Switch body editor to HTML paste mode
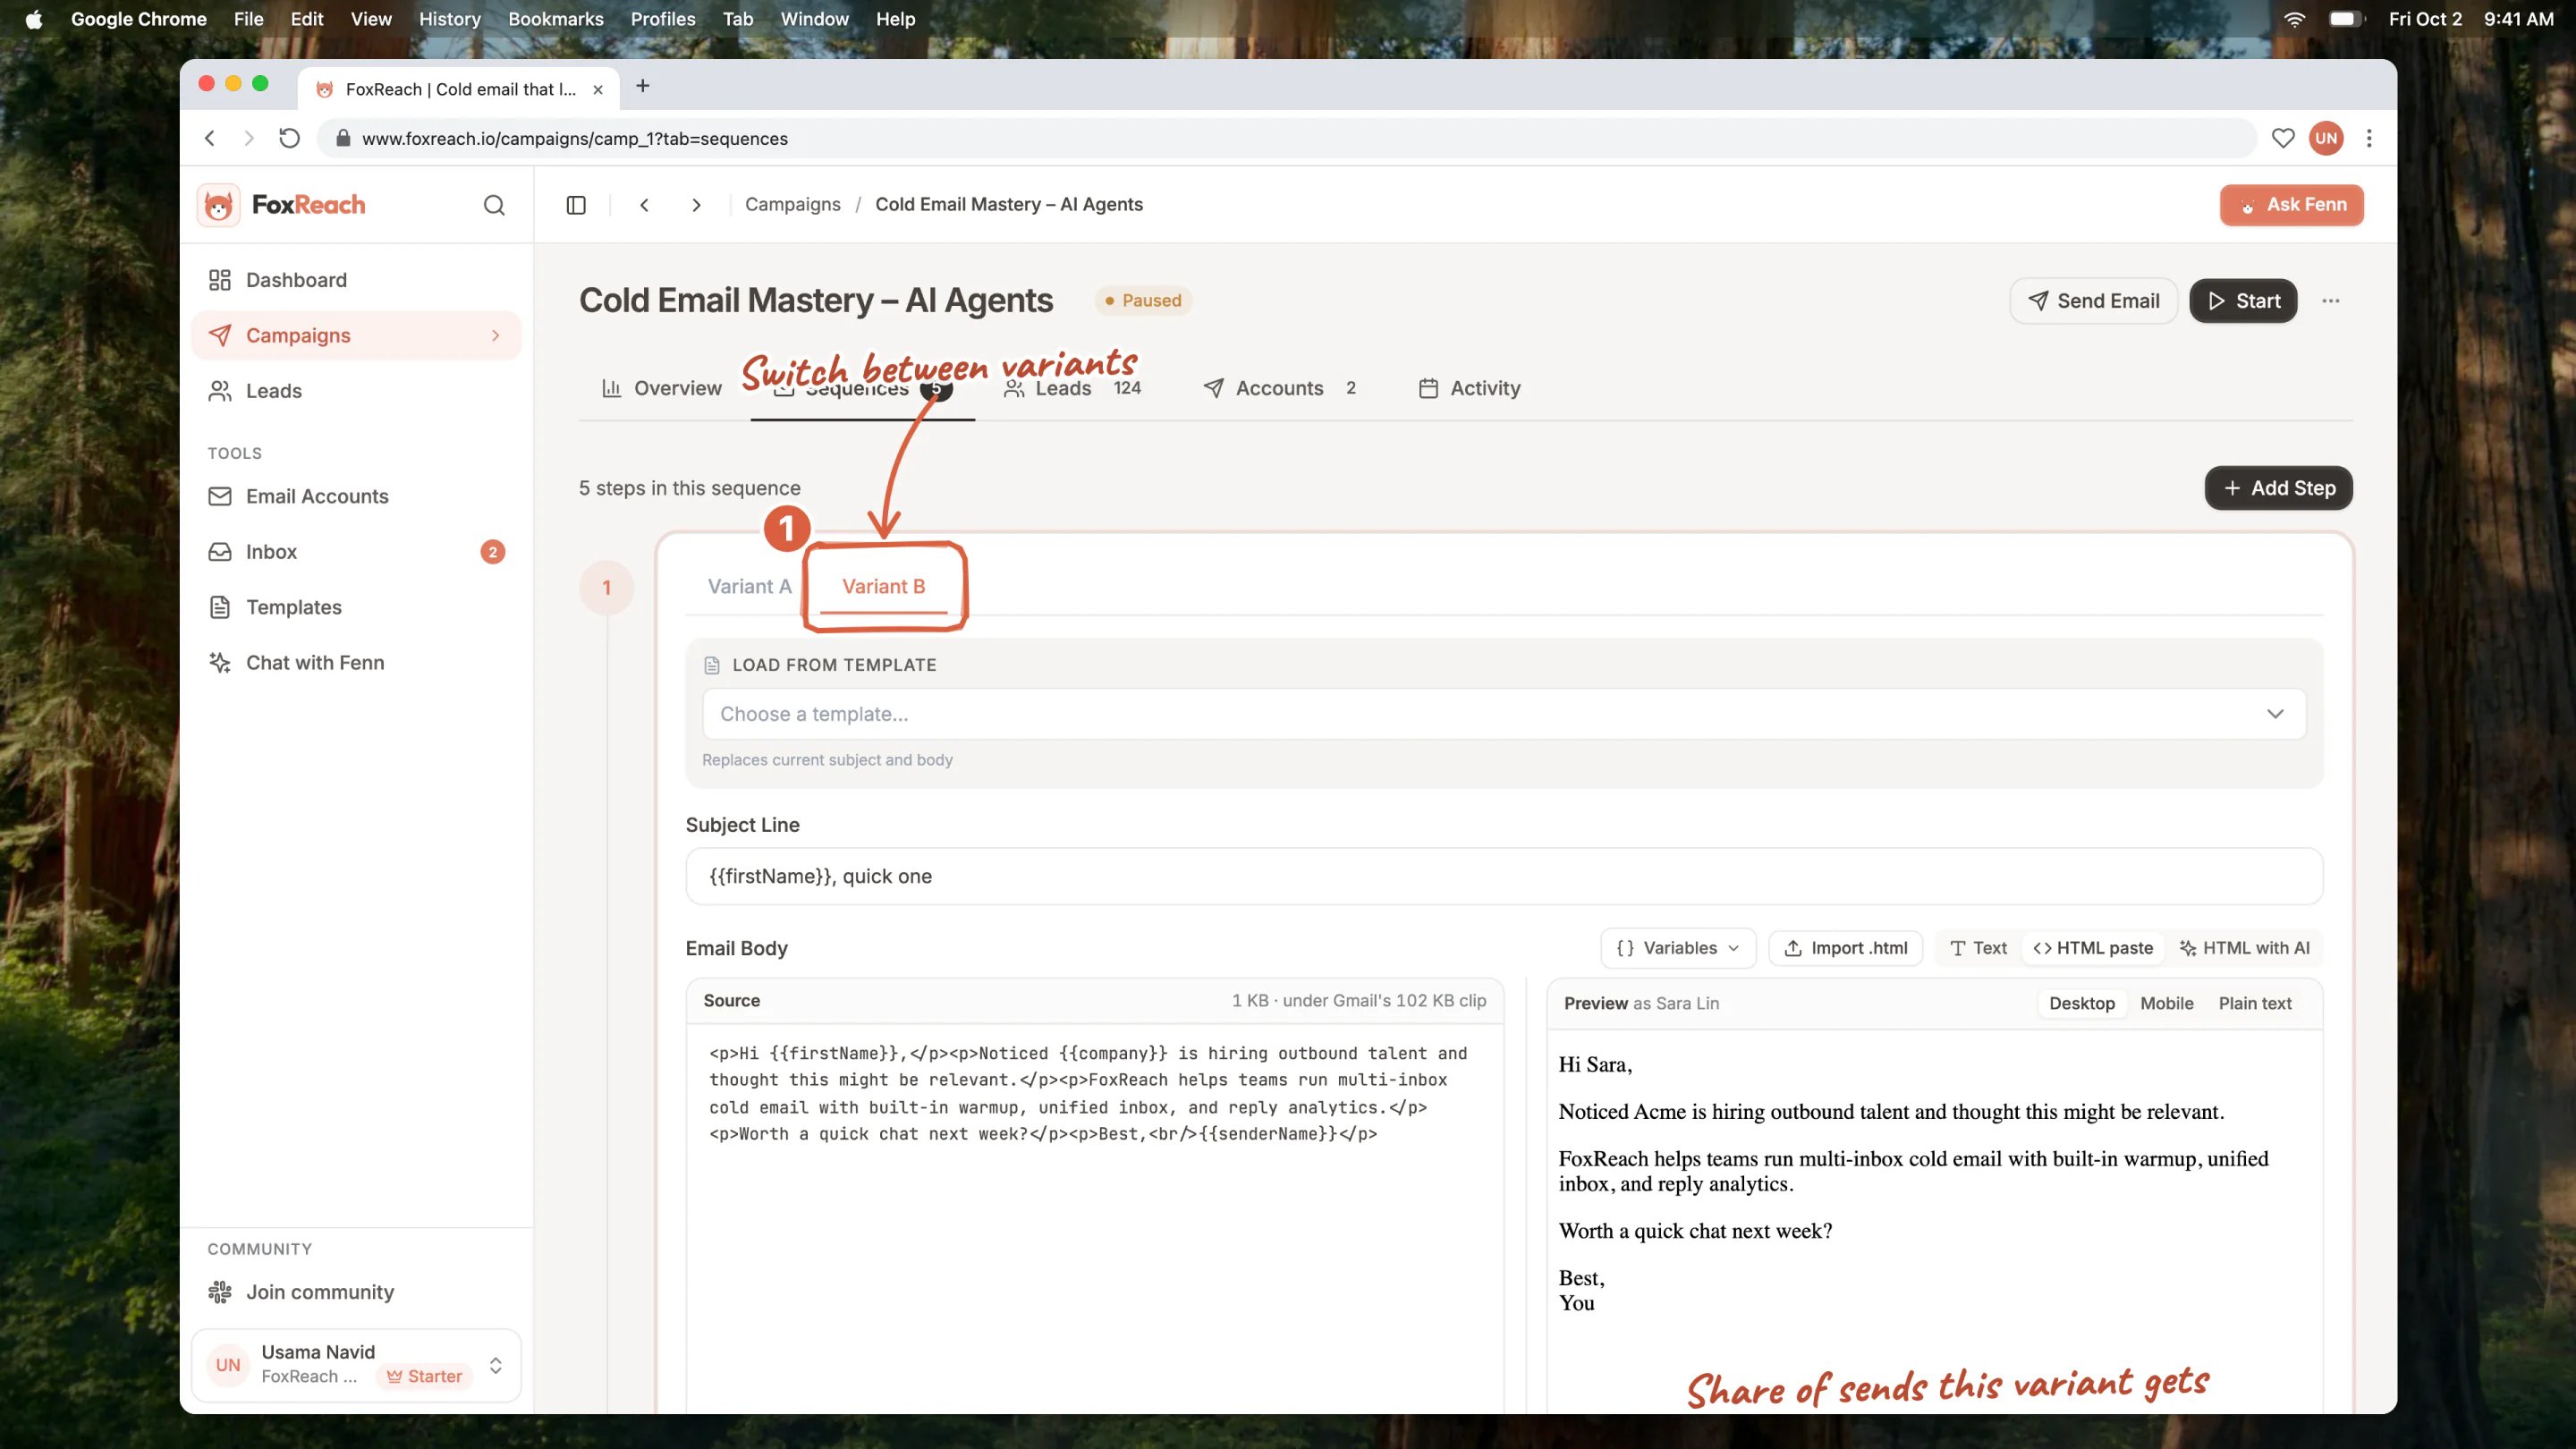 pyautogui.click(x=2093, y=948)
